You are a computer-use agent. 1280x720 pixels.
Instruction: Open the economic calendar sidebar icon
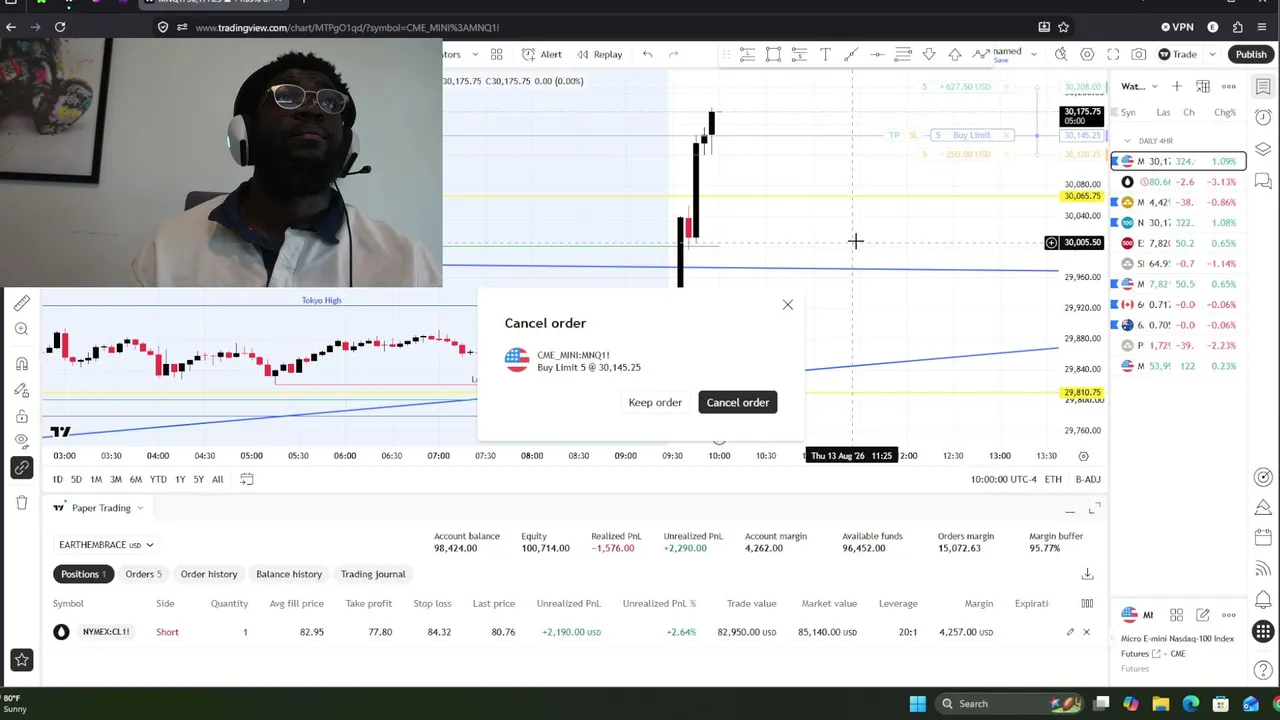pyautogui.click(x=1263, y=537)
